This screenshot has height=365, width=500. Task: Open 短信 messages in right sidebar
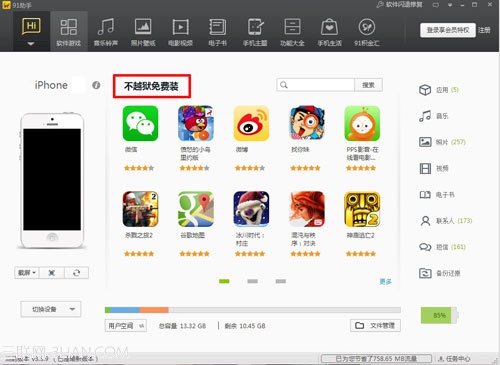[x=442, y=247]
